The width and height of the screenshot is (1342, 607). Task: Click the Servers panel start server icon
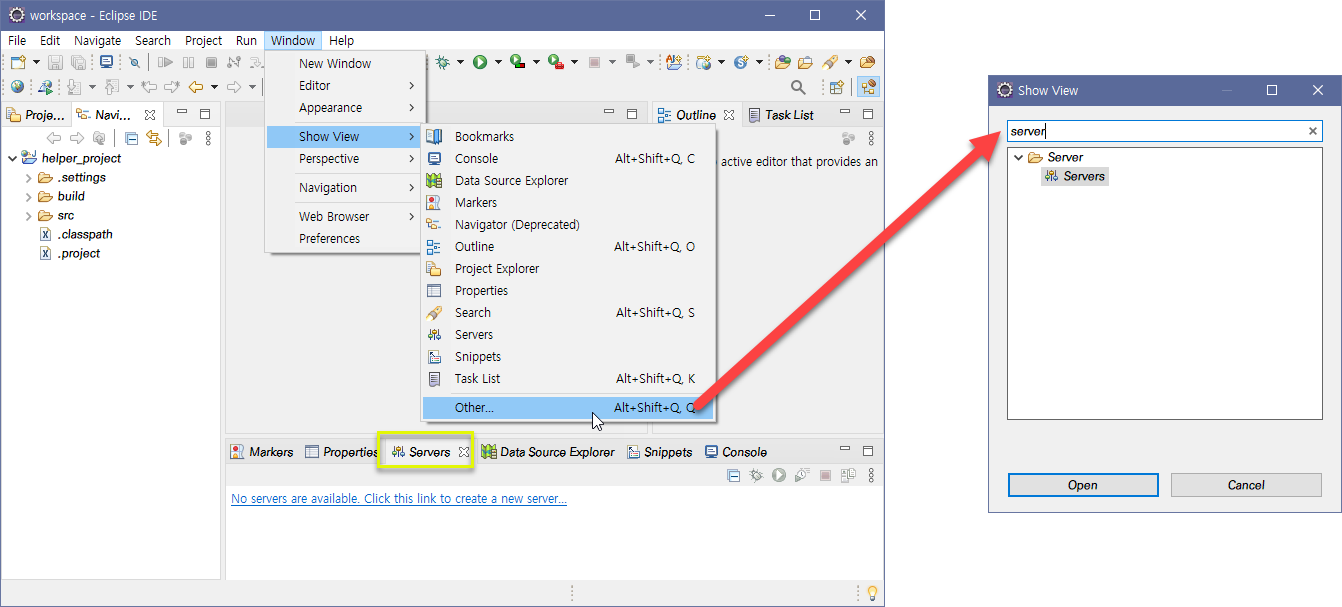coord(779,475)
